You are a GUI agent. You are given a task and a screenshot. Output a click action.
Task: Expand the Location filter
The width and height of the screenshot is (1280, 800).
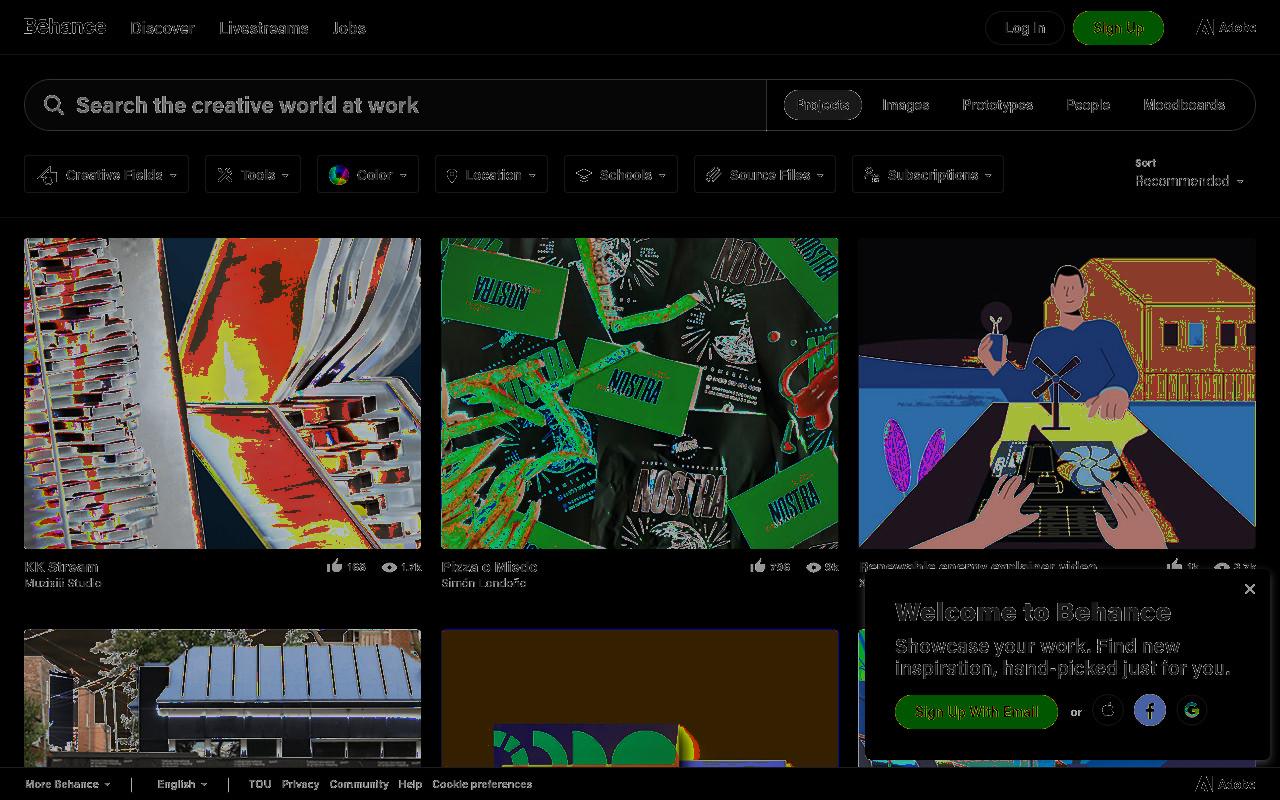(x=491, y=175)
